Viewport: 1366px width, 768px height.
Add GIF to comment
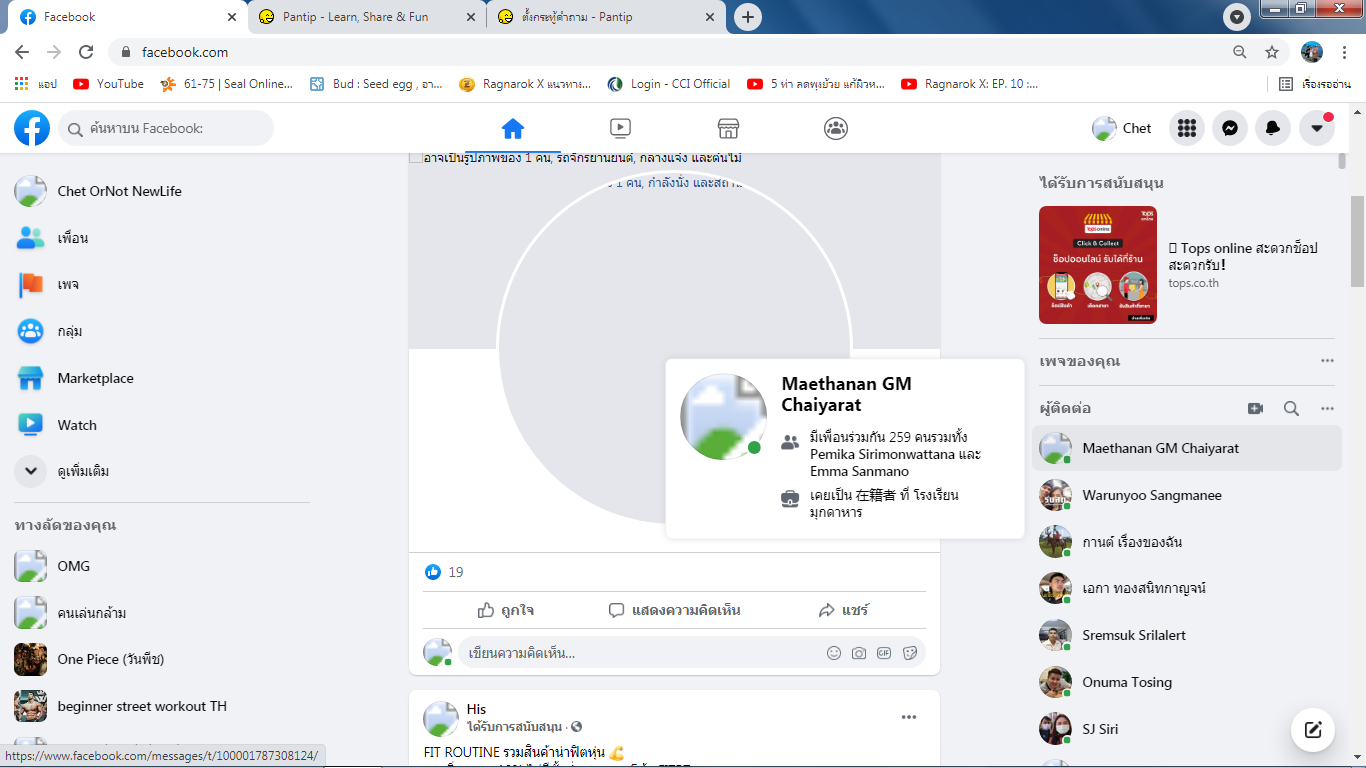tap(884, 653)
